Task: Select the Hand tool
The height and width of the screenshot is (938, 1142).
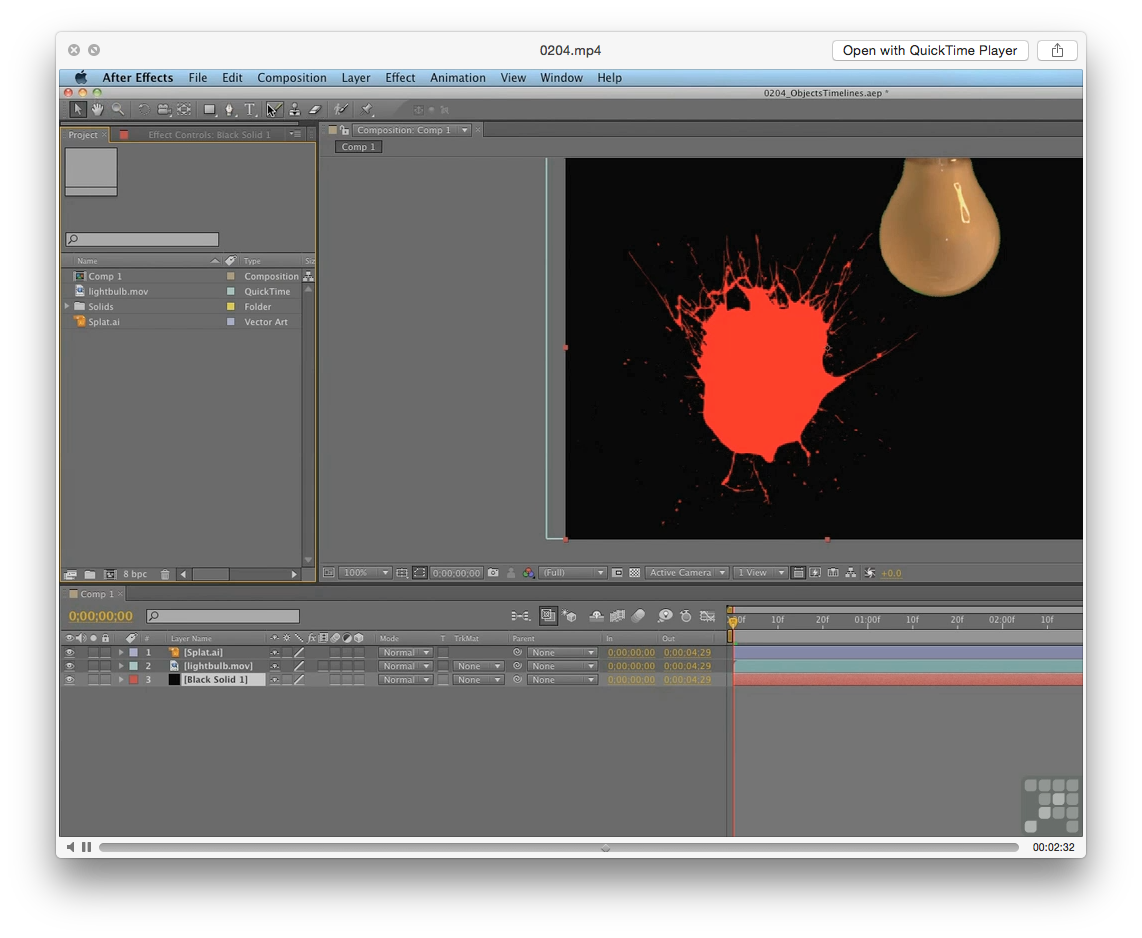Action: click(x=97, y=109)
